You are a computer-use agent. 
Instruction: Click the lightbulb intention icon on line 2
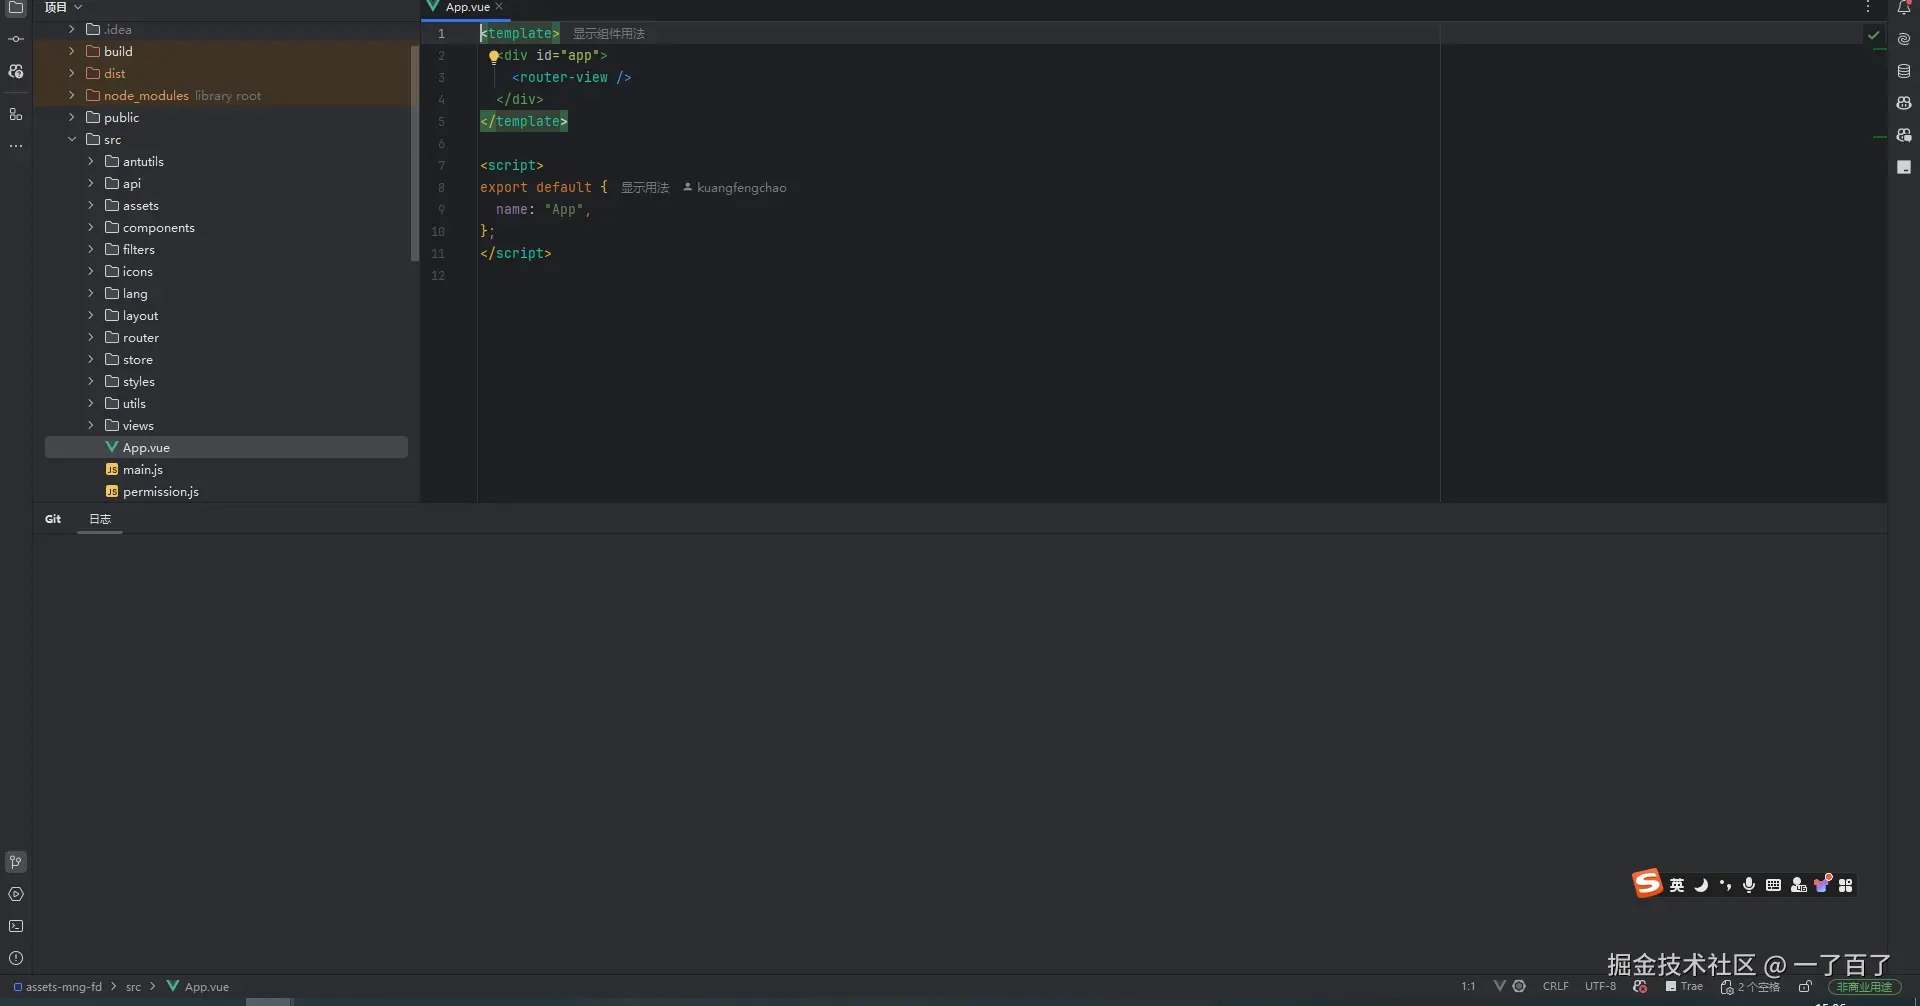coord(493,56)
